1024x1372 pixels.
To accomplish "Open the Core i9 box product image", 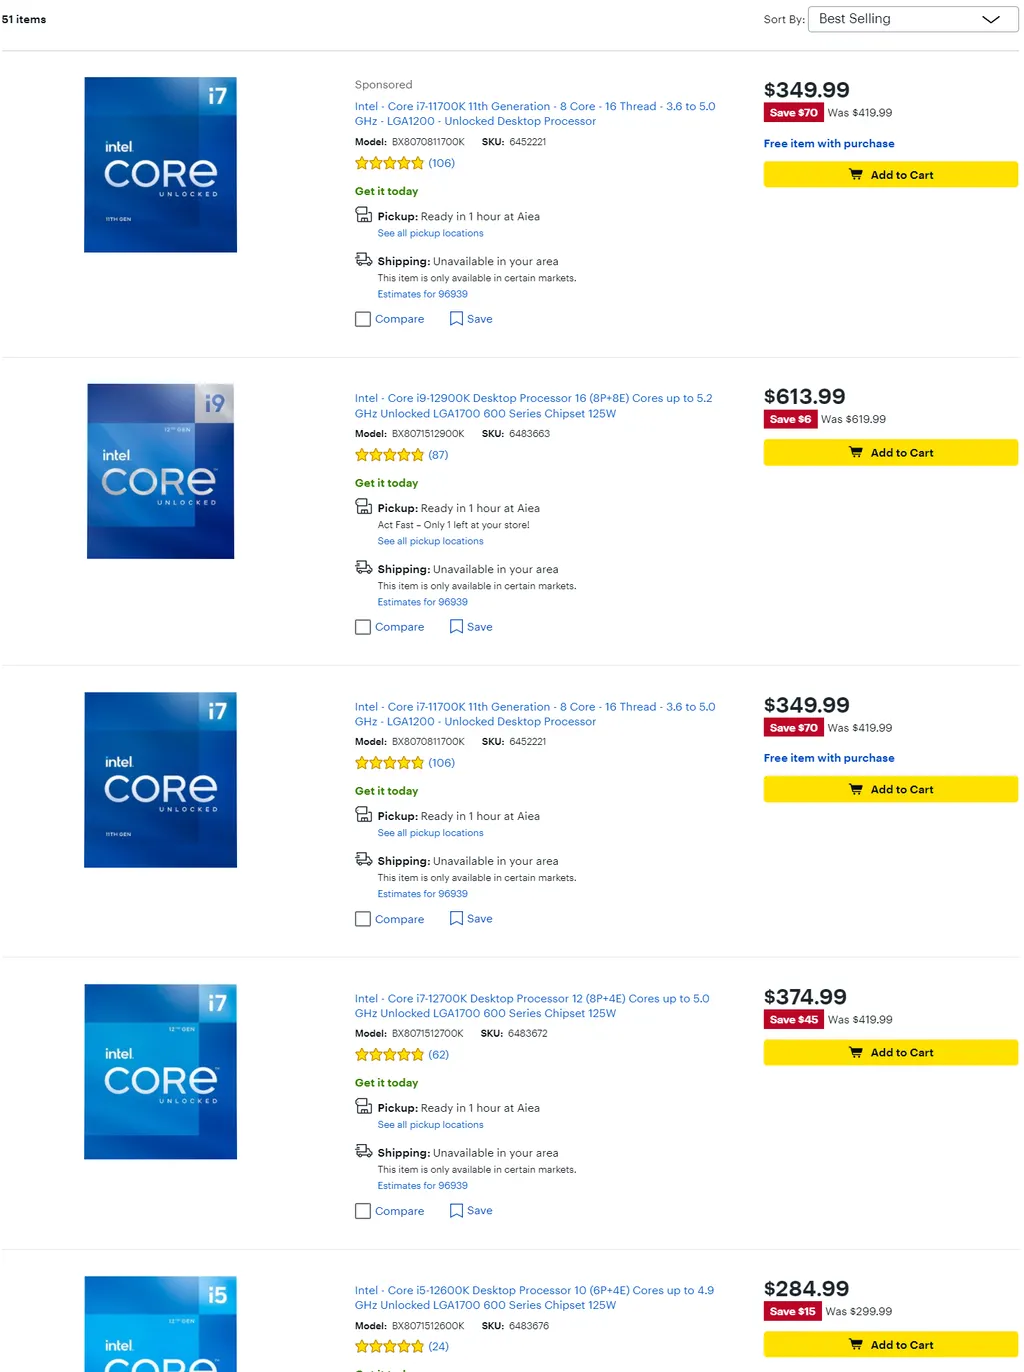I will point(160,471).
